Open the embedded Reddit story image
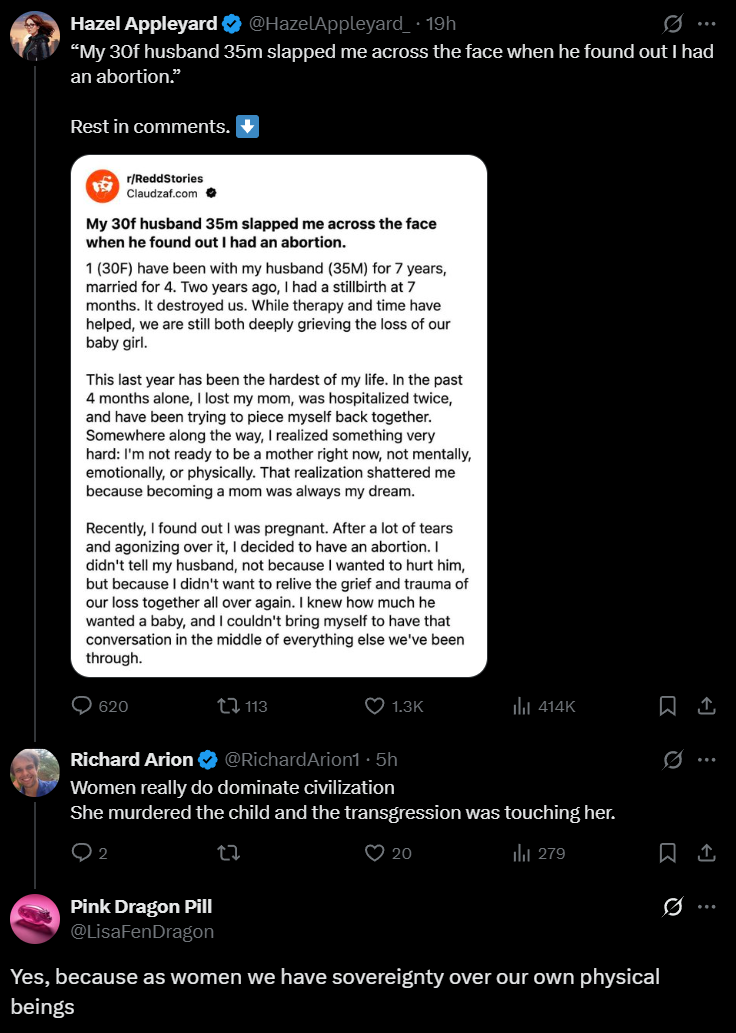The width and height of the screenshot is (736, 1033). point(279,416)
